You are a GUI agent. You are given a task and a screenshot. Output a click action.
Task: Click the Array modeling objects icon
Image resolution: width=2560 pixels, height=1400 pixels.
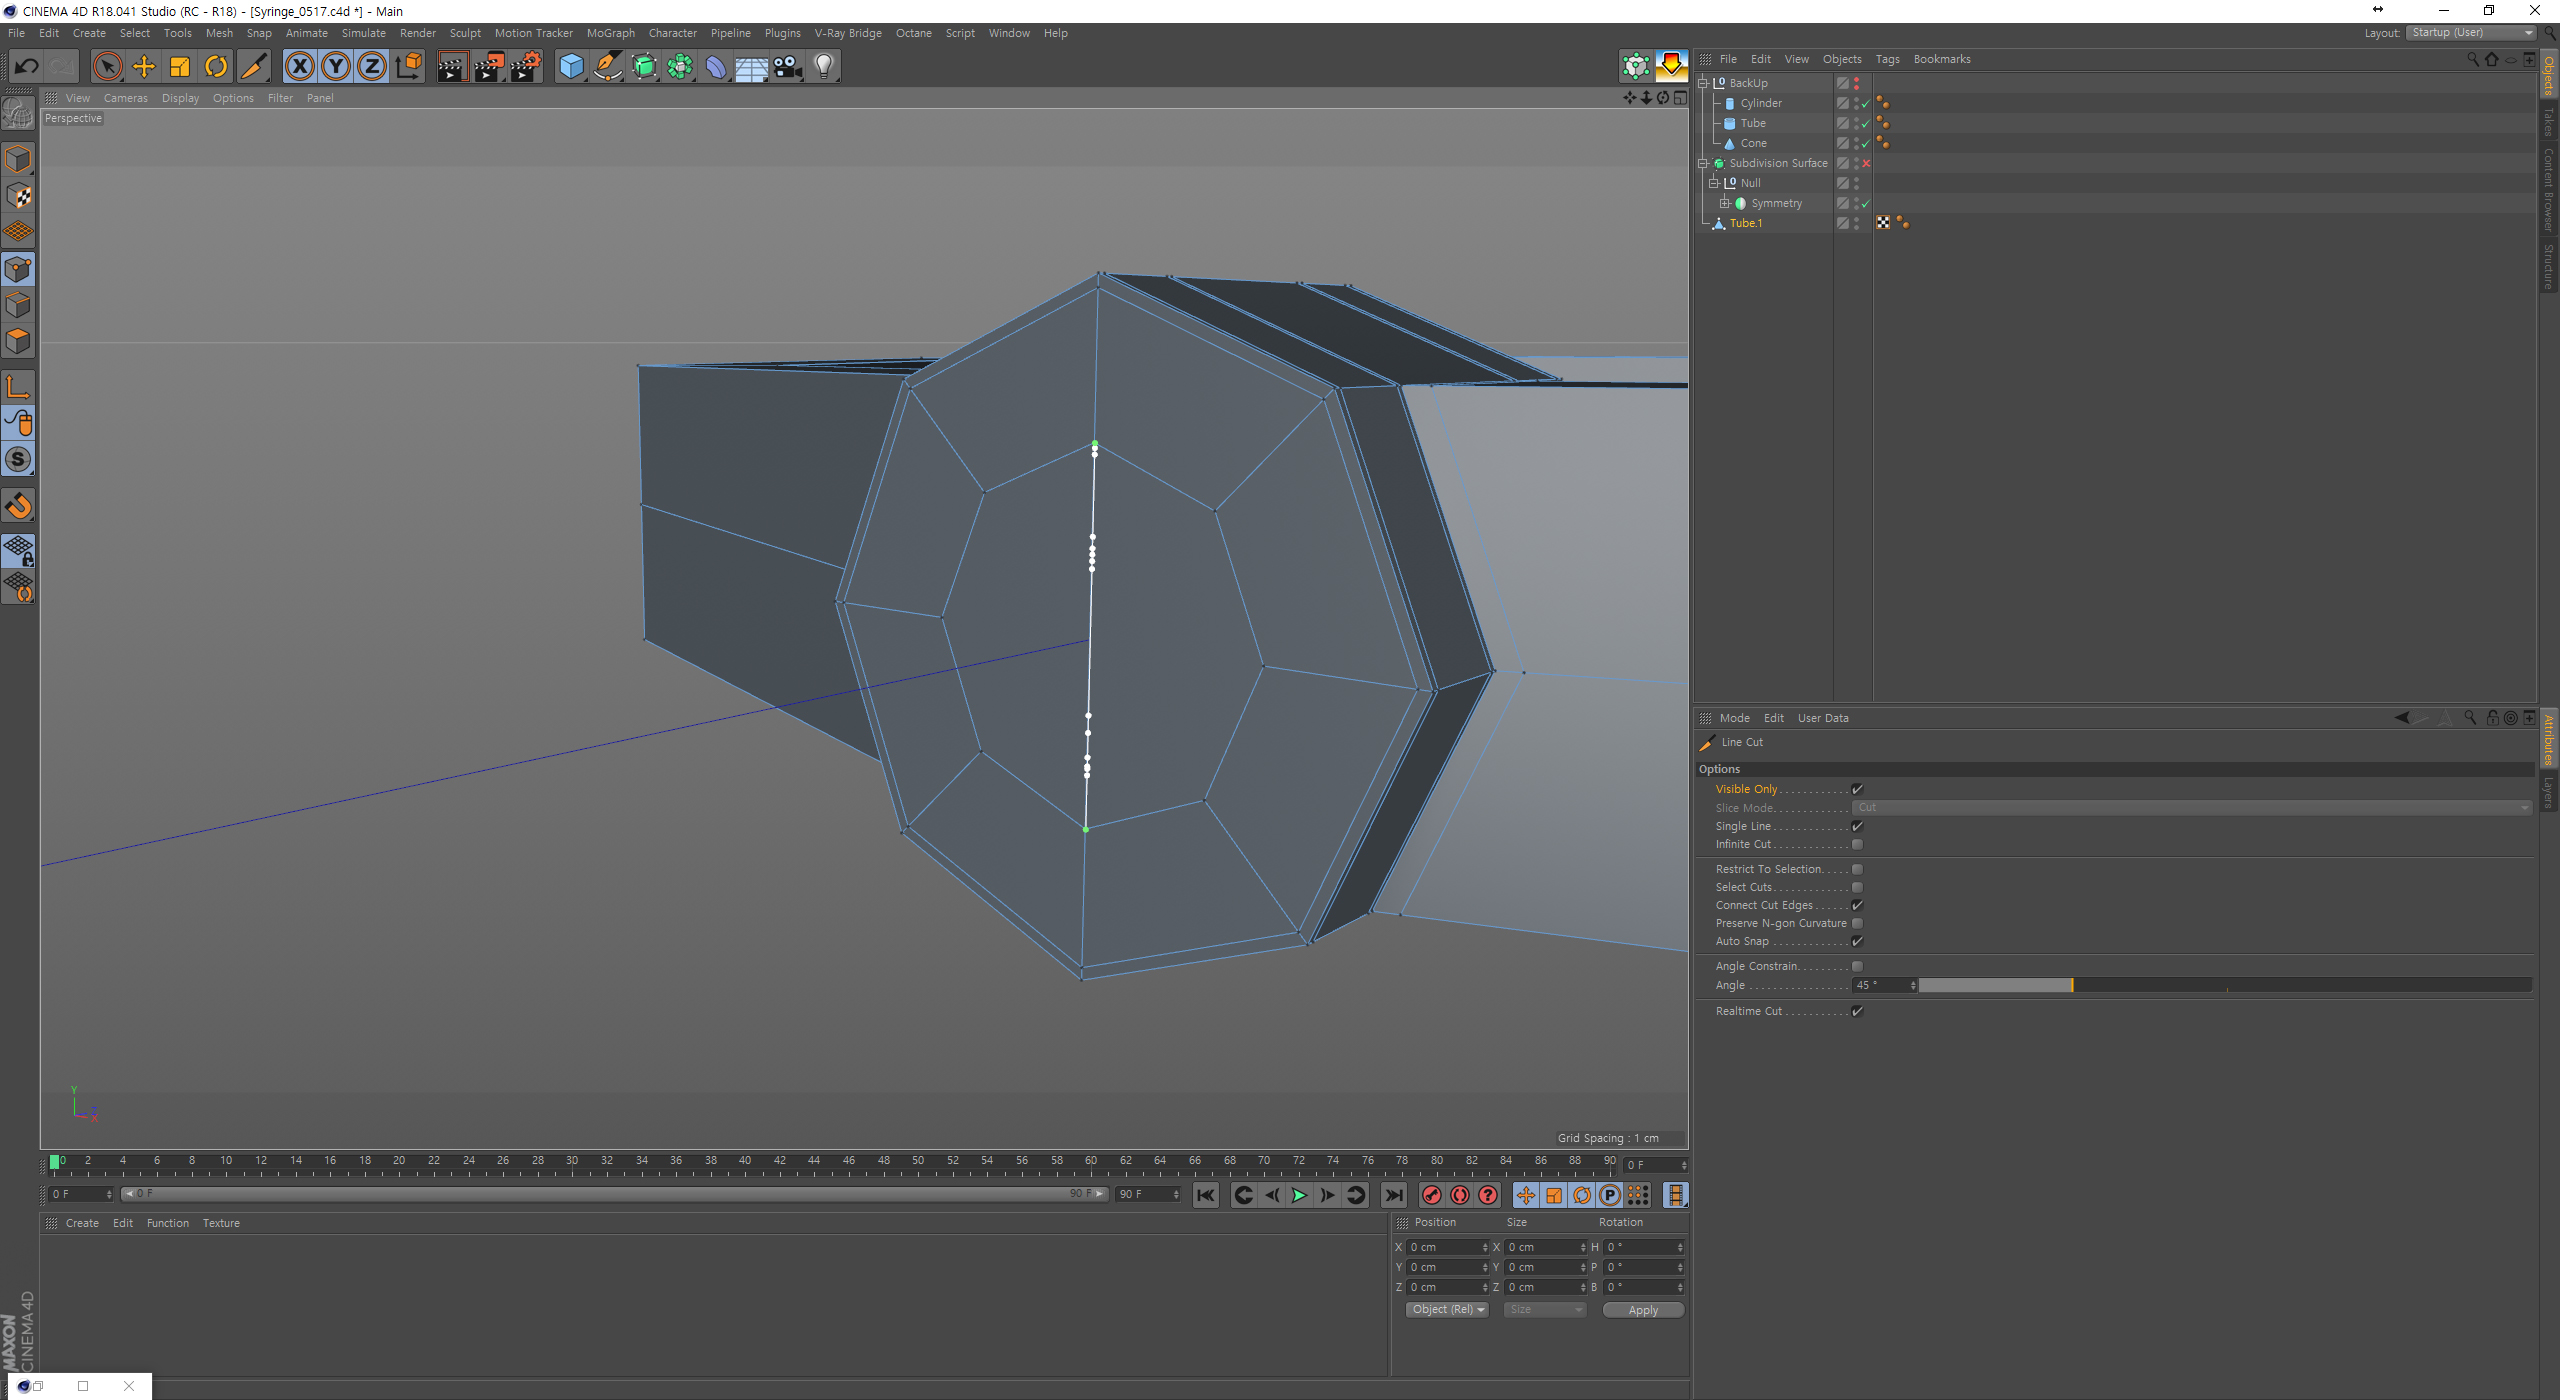click(x=681, y=67)
